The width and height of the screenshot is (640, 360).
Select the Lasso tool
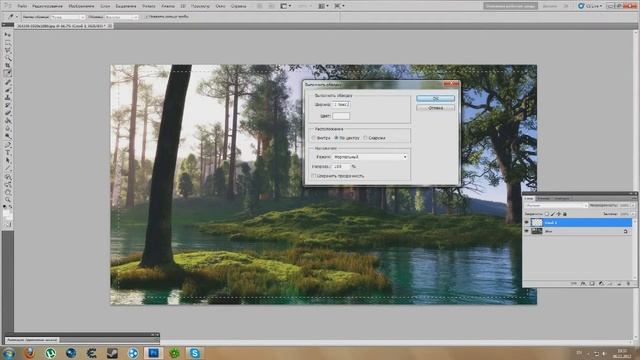coord(8,50)
